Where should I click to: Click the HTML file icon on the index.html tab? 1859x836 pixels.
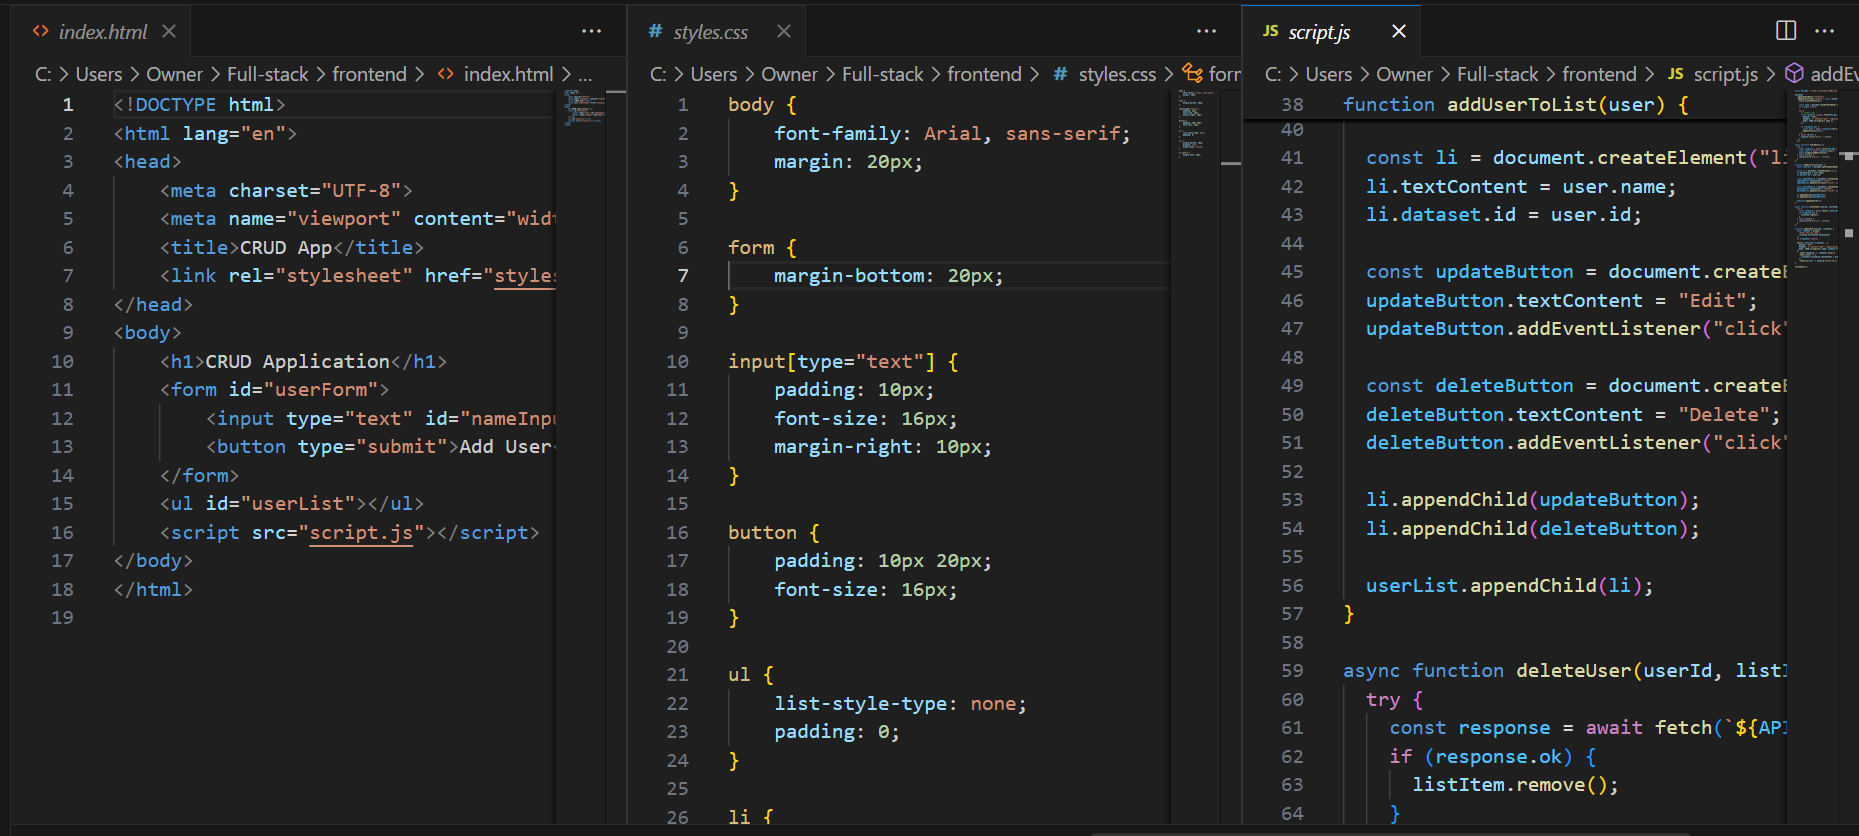[x=40, y=31]
